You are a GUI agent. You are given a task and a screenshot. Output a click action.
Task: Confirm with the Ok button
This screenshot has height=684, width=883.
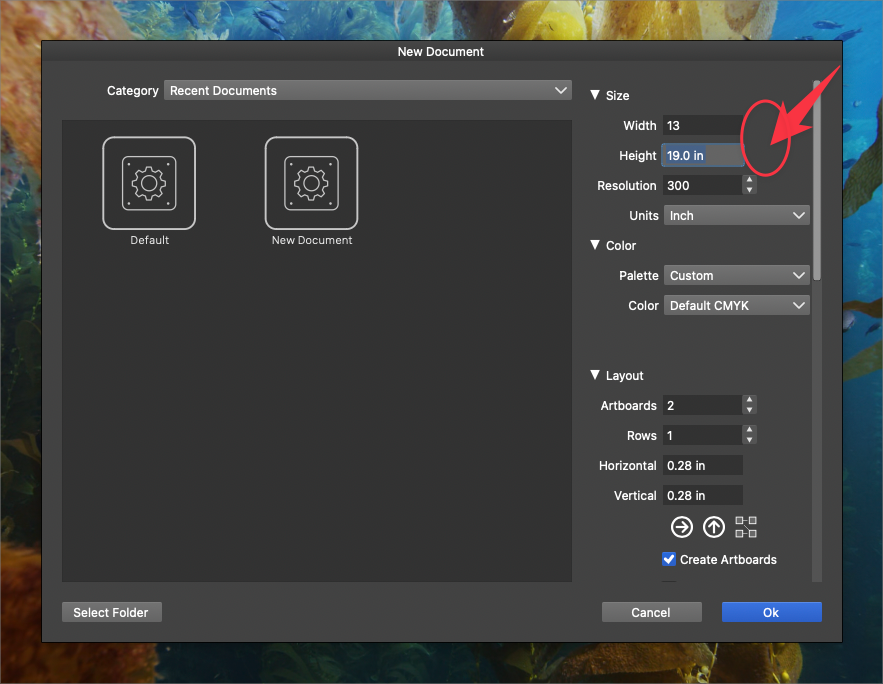click(771, 612)
